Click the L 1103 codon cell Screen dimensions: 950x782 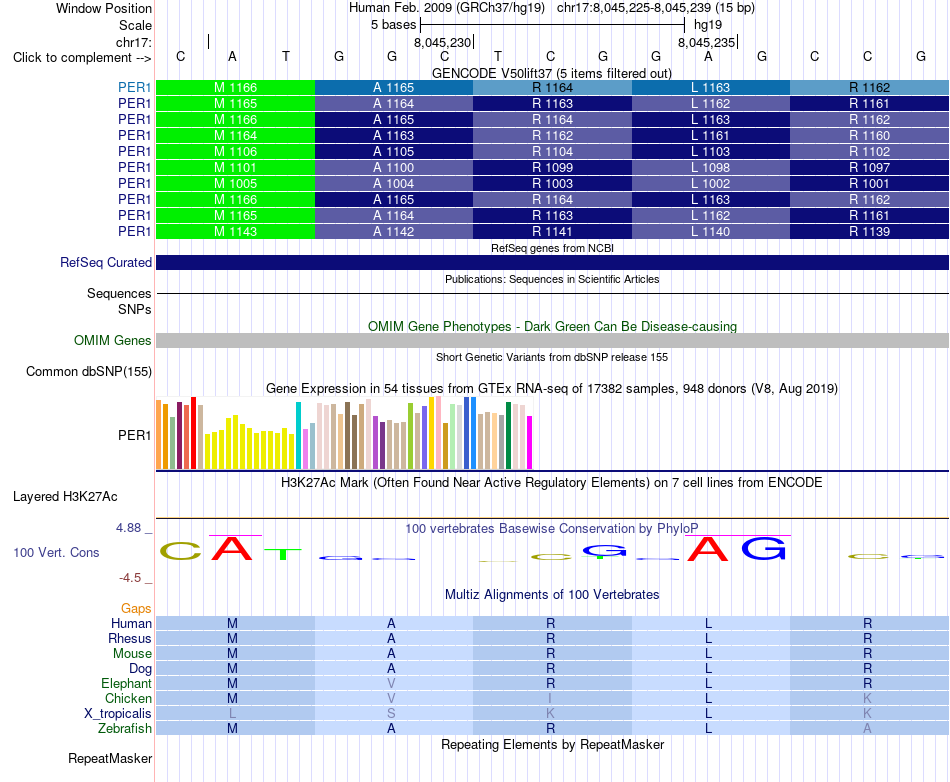click(x=711, y=151)
